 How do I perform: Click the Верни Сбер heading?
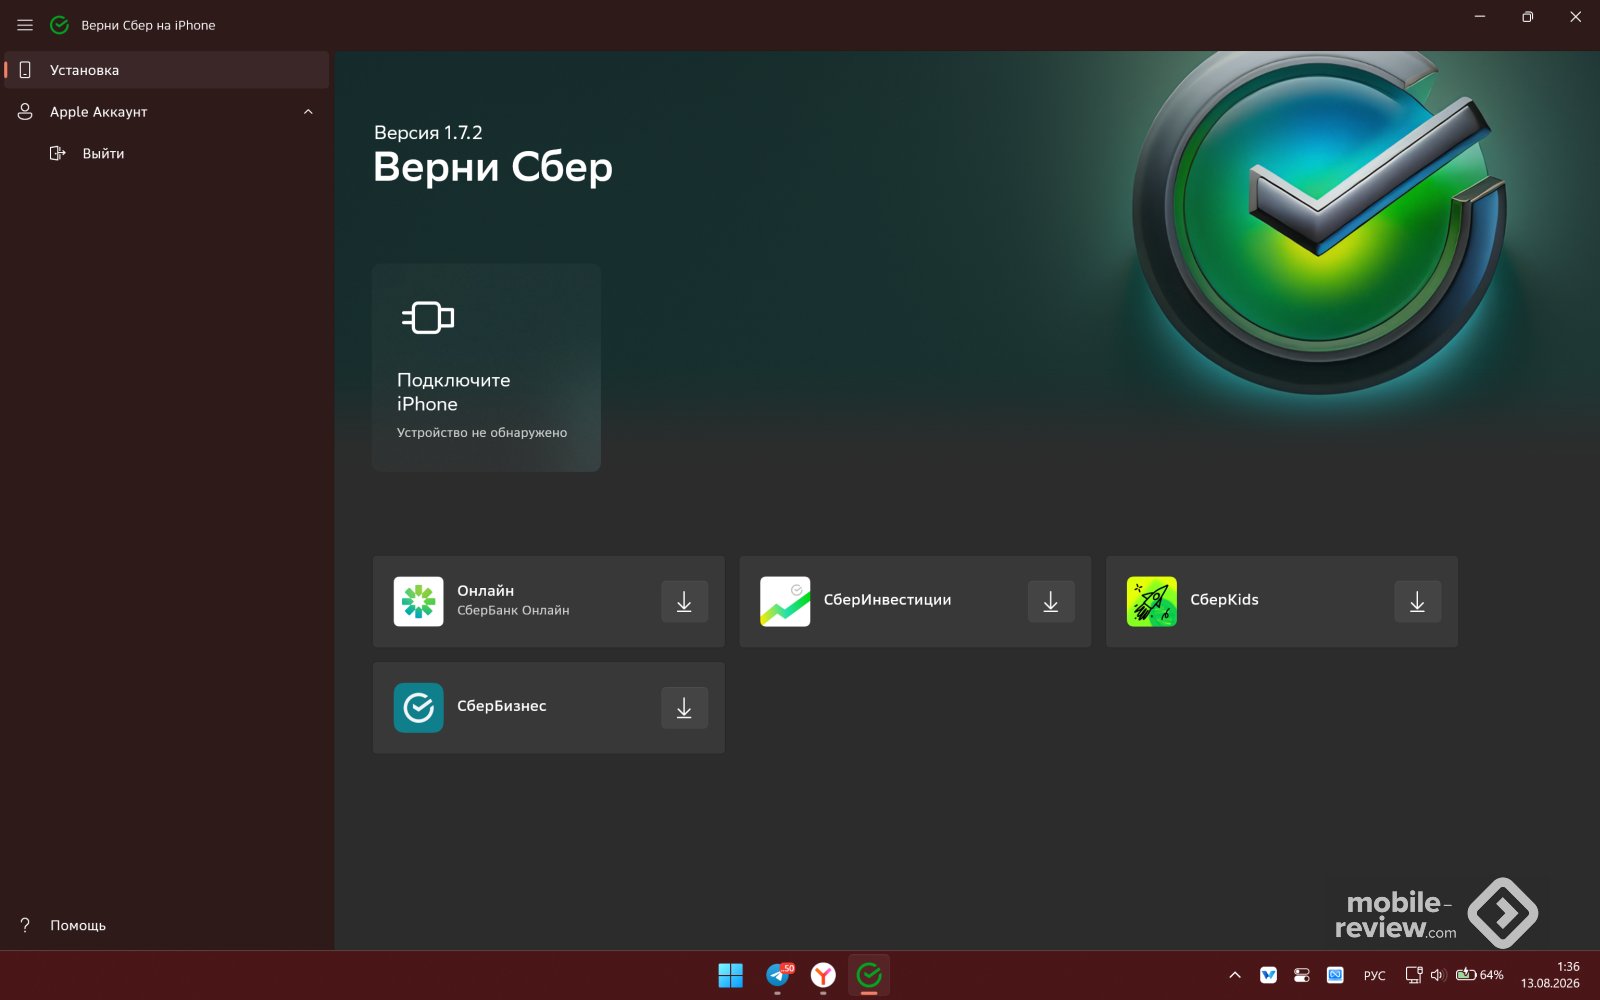tap(493, 167)
